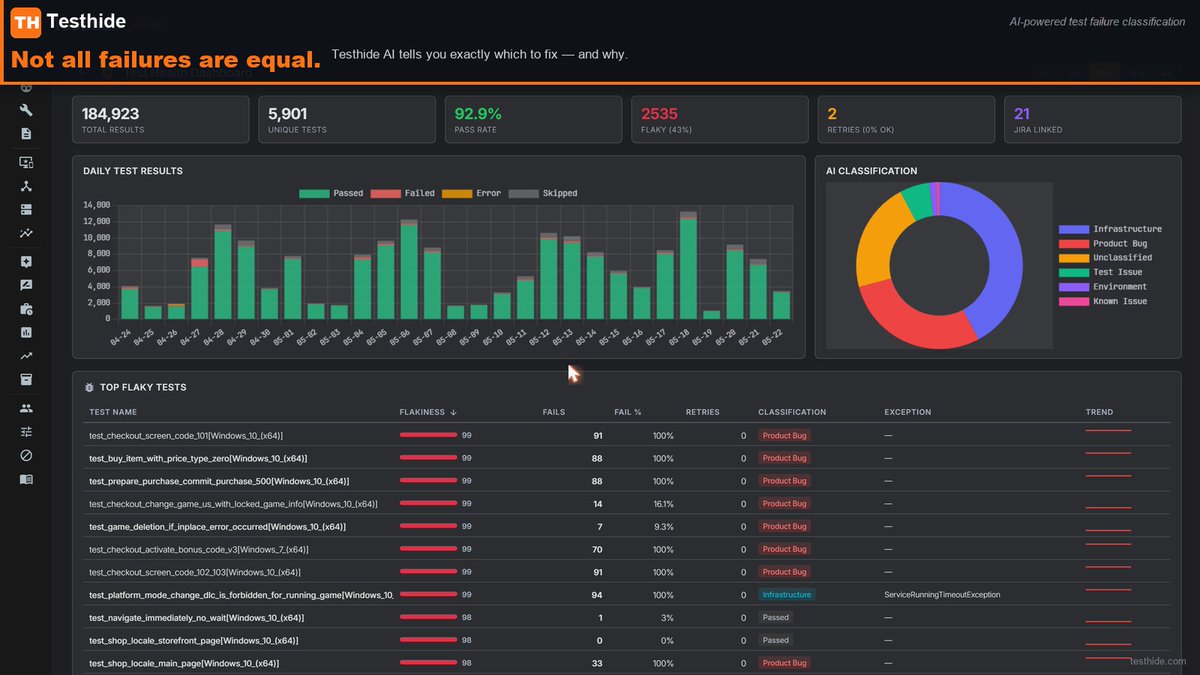The image size is (1200, 675).
Task: Open the blocked circle sidebar icon
Action: pyautogui.click(x=27, y=455)
